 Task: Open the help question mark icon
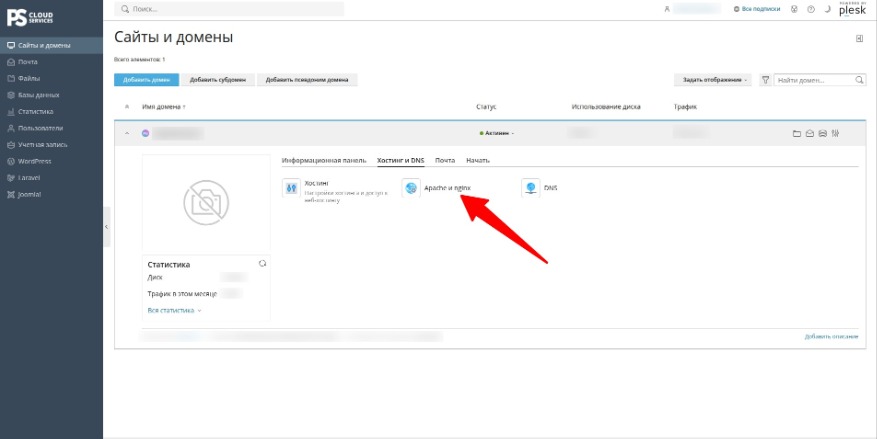(x=810, y=10)
